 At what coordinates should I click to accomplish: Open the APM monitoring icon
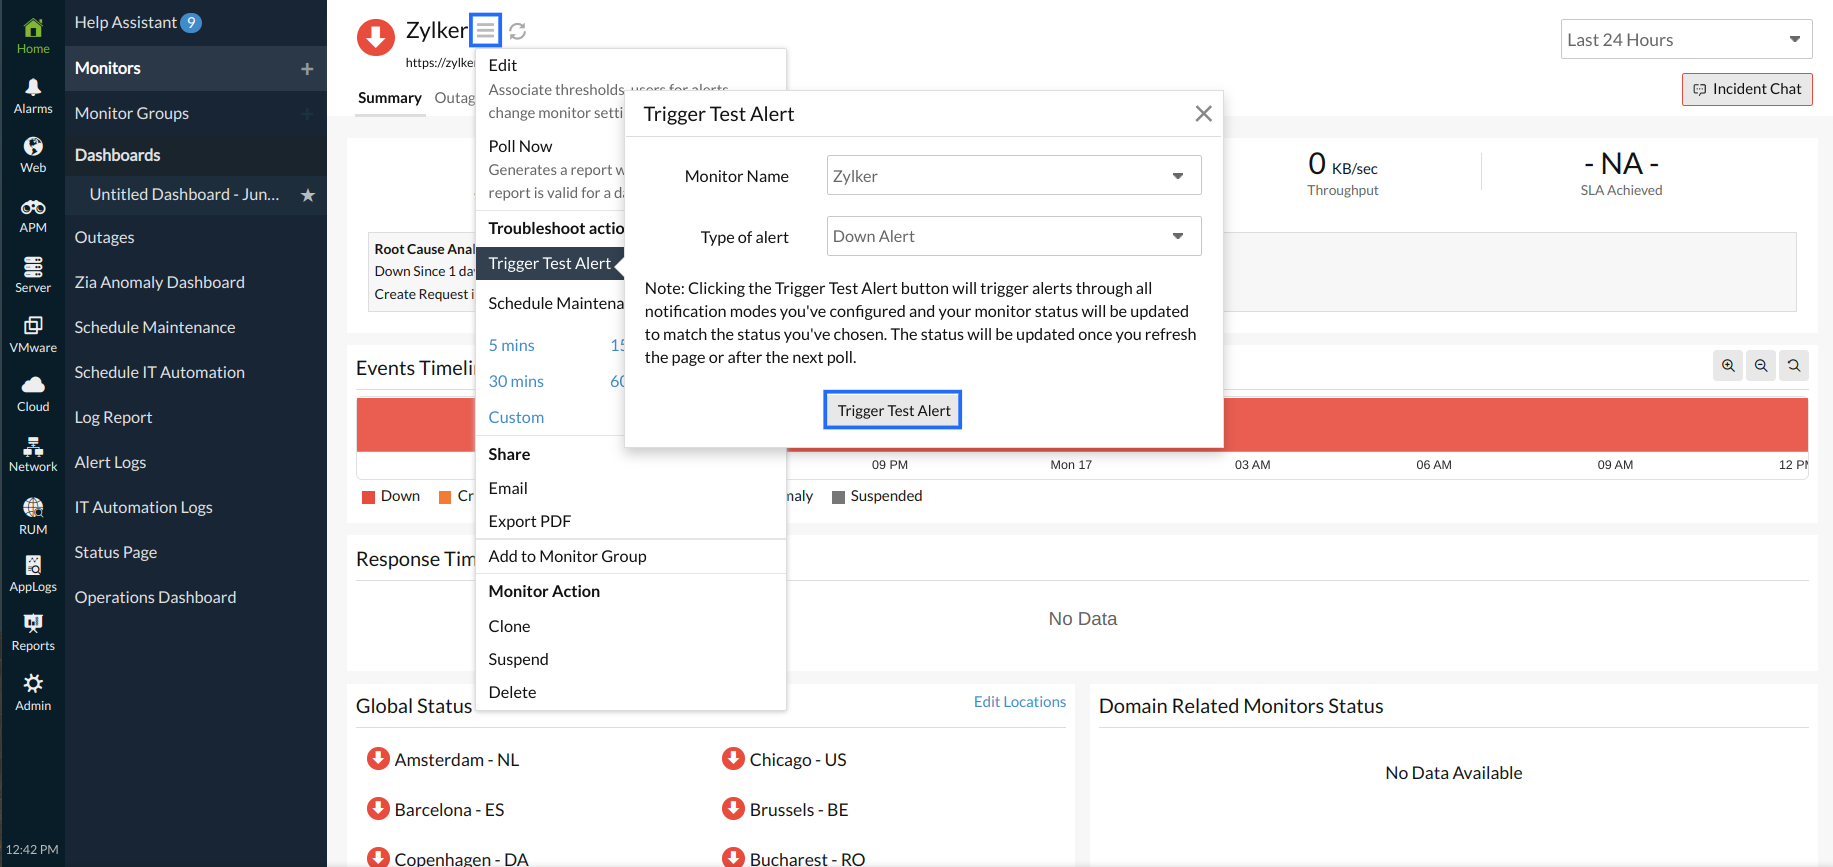33,215
